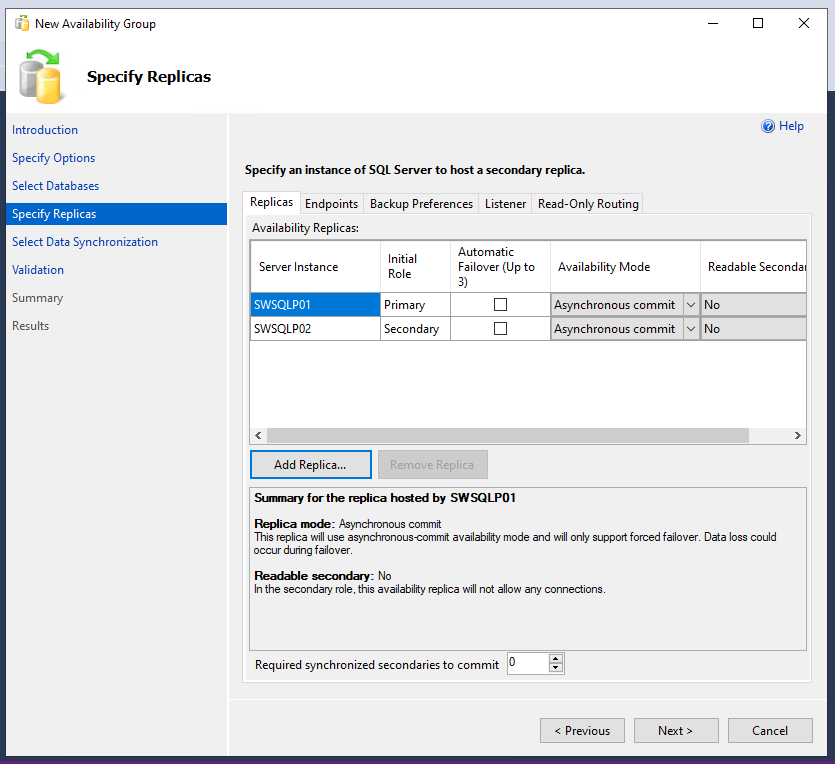Open the Read-Only Routing tab

(x=588, y=204)
